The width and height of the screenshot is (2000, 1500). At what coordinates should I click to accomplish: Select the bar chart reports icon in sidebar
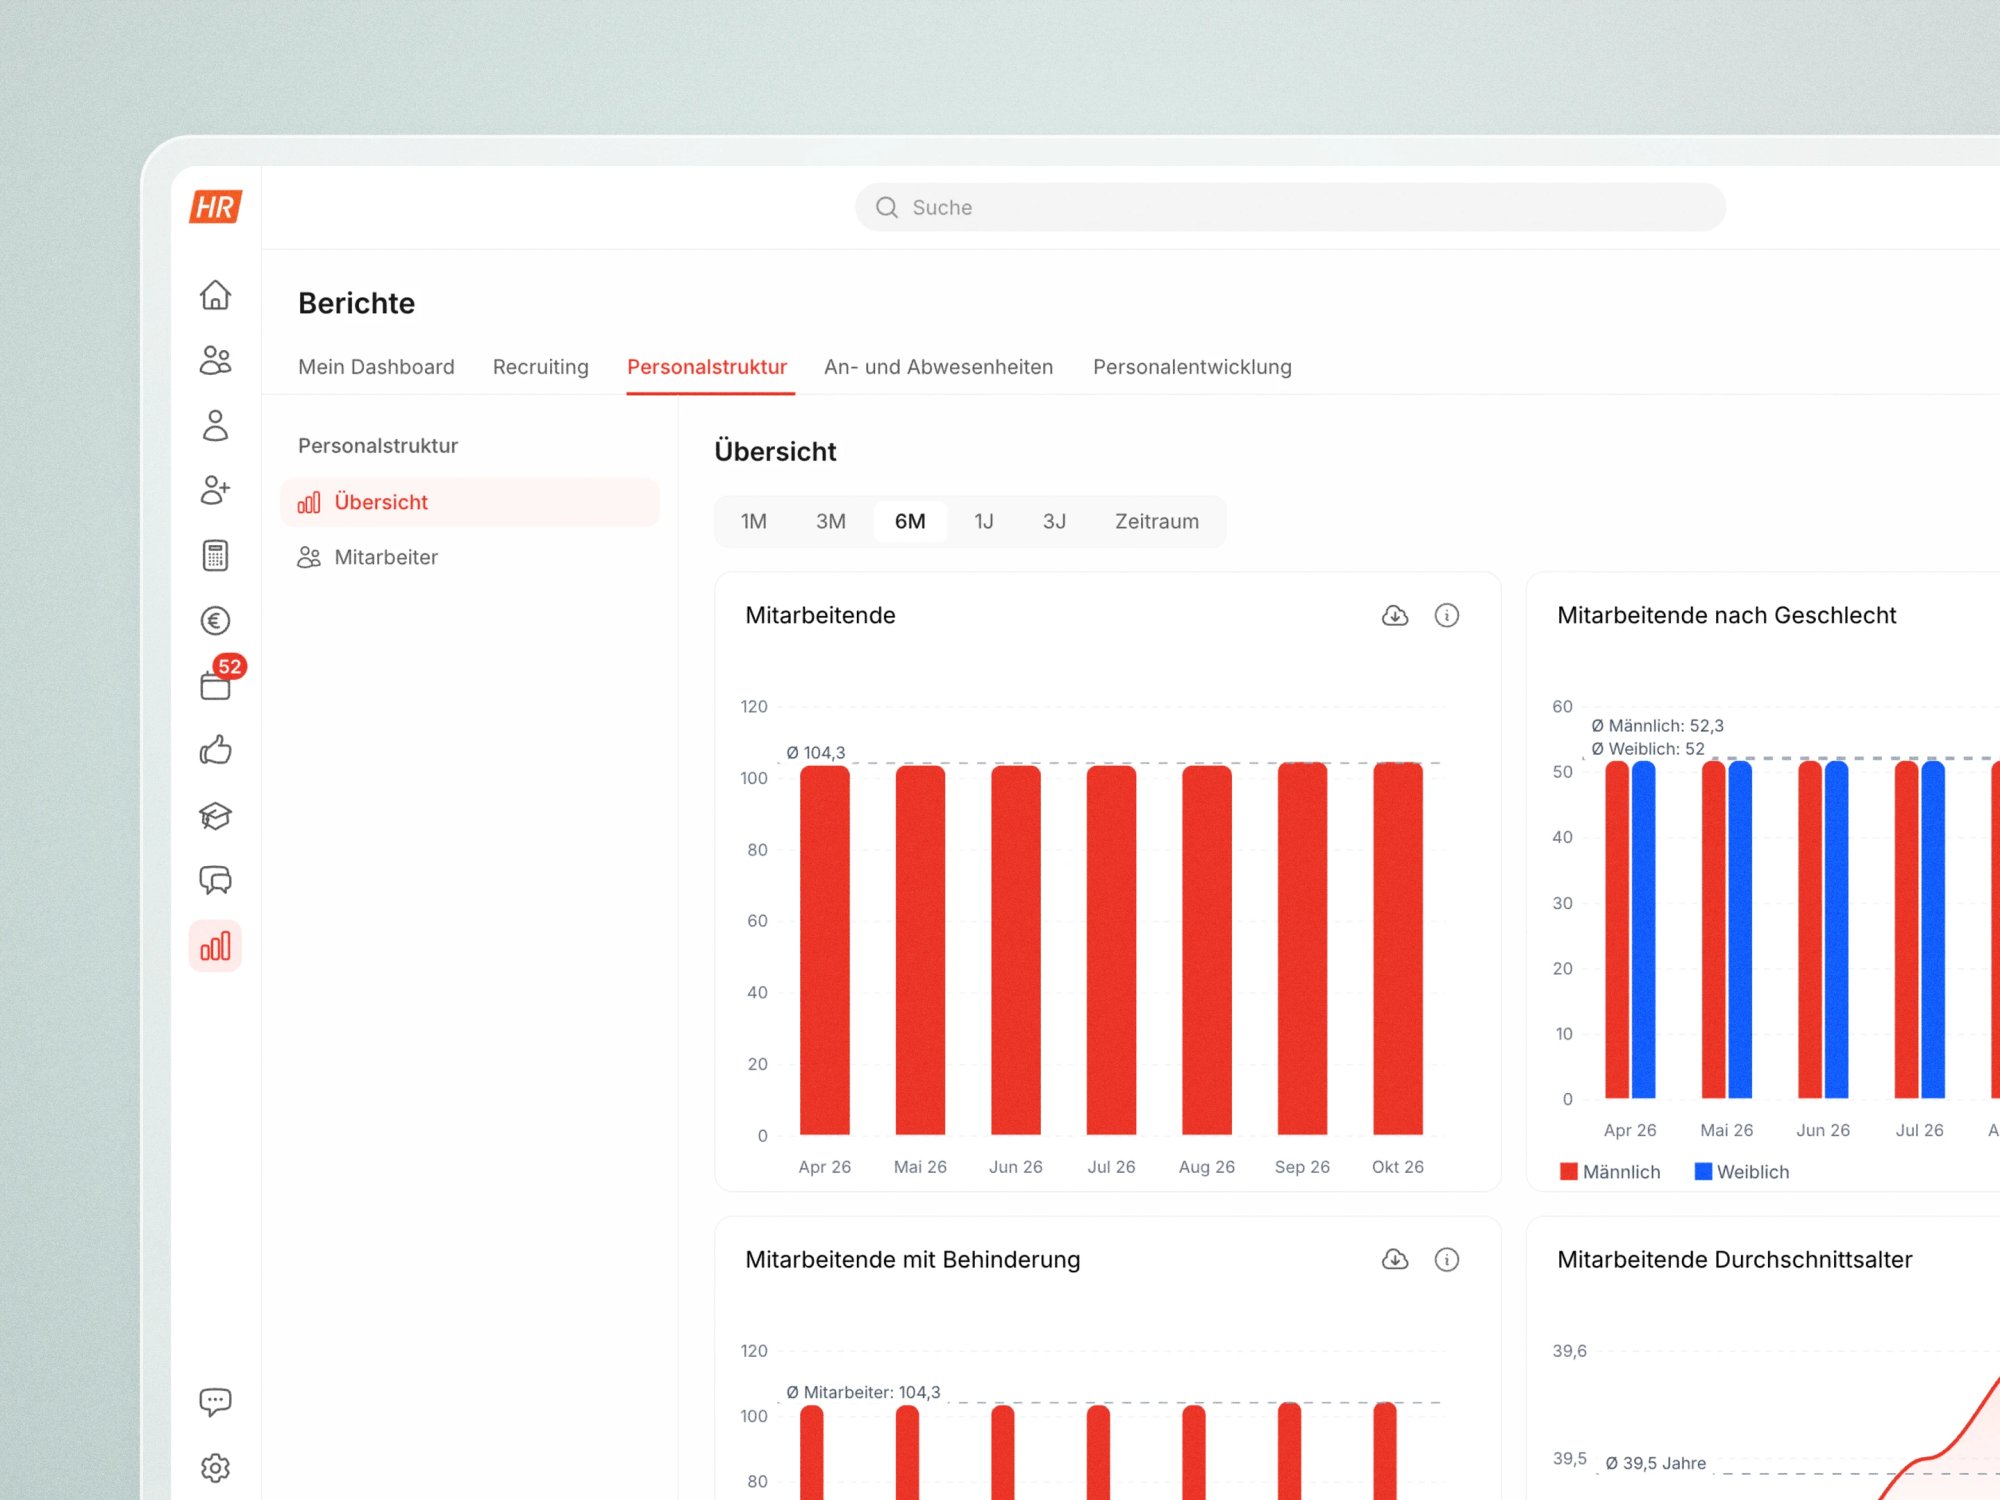pos(215,946)
